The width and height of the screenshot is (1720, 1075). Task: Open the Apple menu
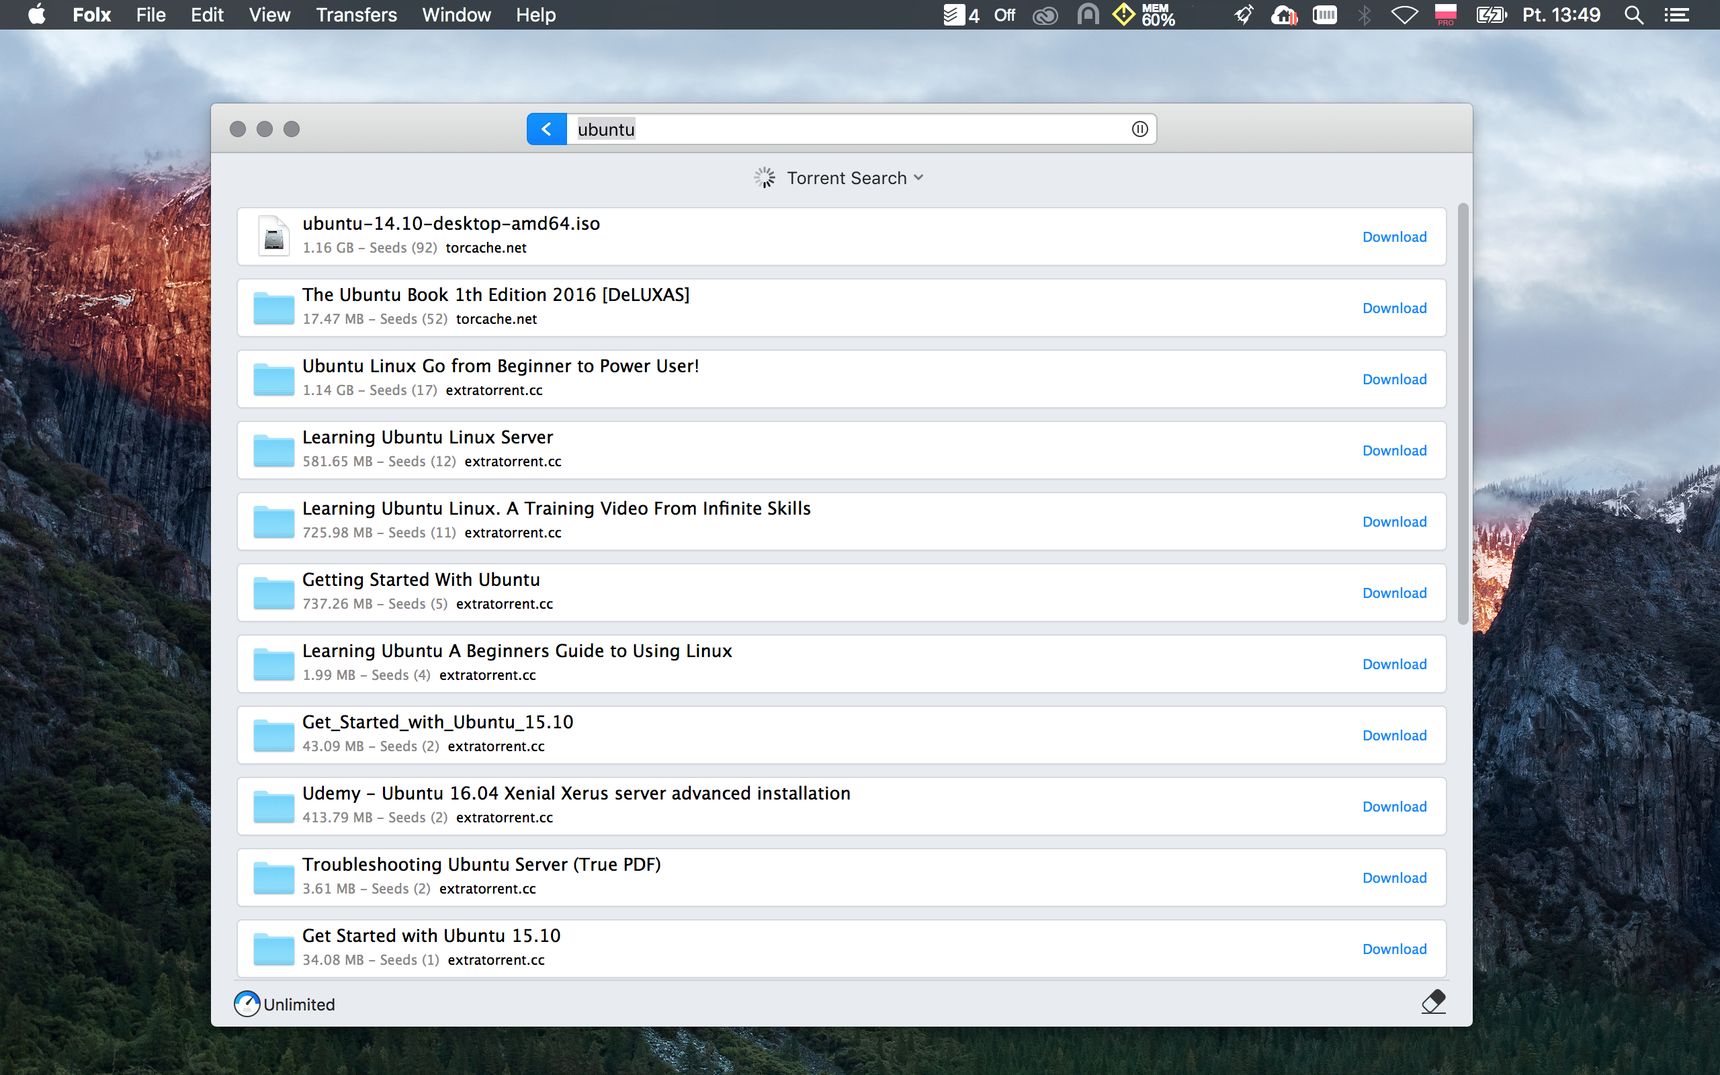pyautogui.click(x=37, y=15)
